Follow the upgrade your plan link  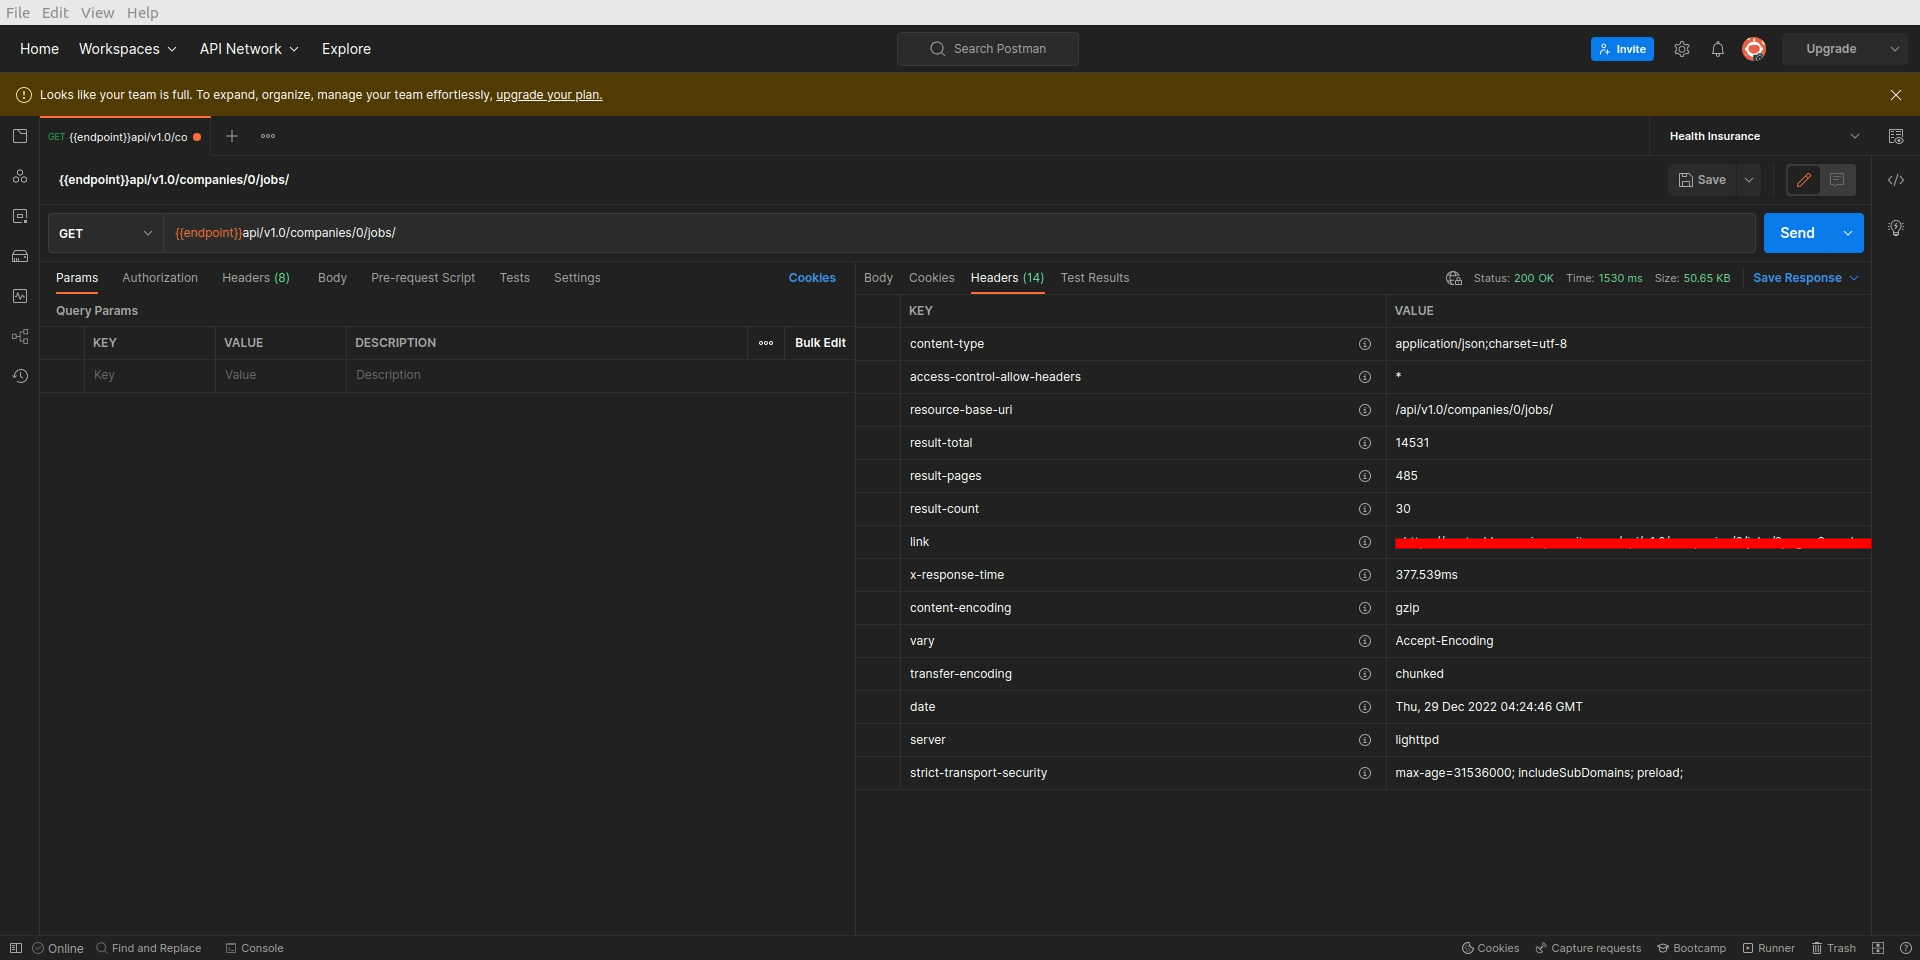tap(549, 95)
